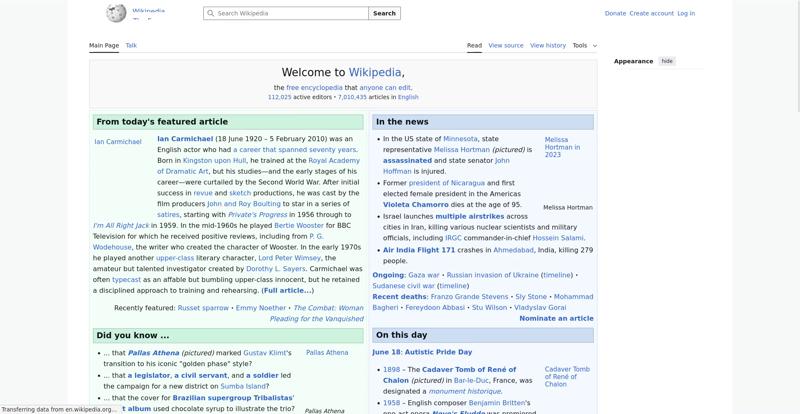The image size is (800, 414).
Task: Click Nominate an article link
Action: pyautogui.click(x=556, y=318)
